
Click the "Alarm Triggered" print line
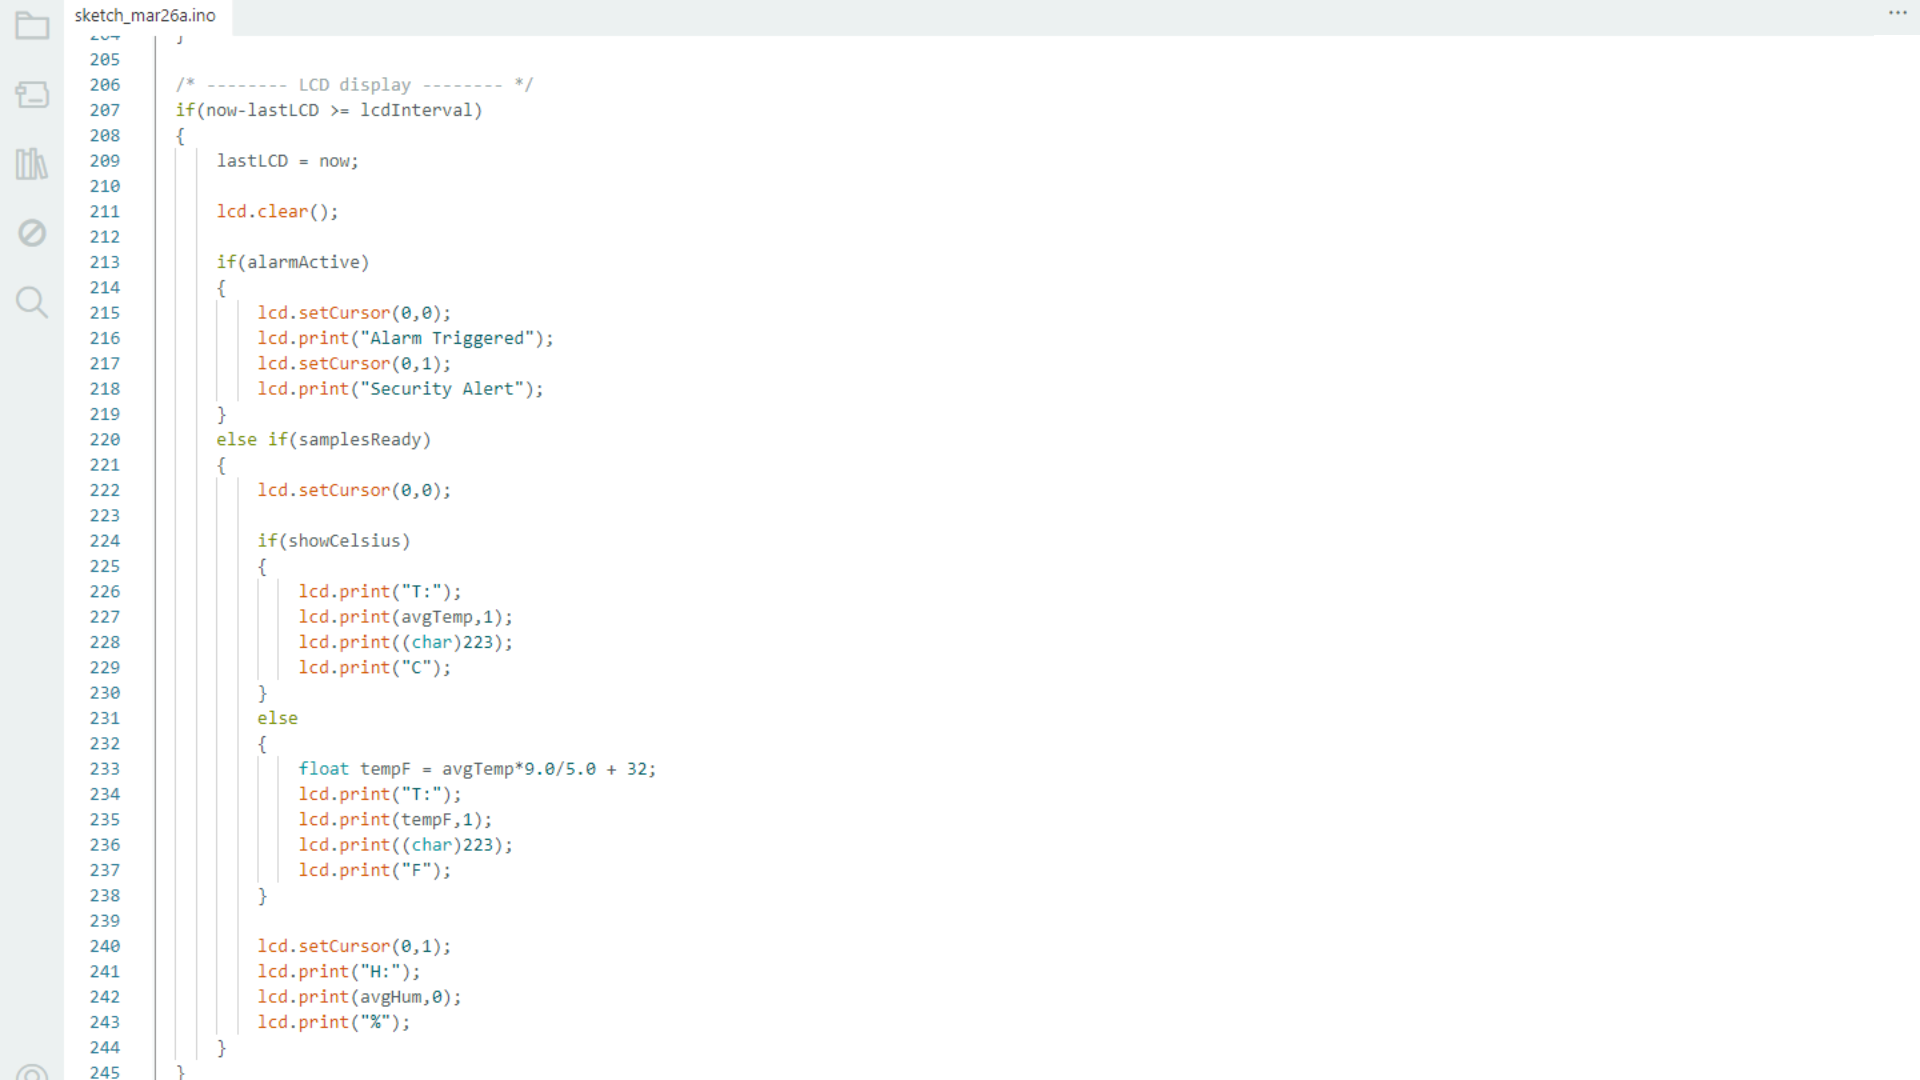[405, 338]
